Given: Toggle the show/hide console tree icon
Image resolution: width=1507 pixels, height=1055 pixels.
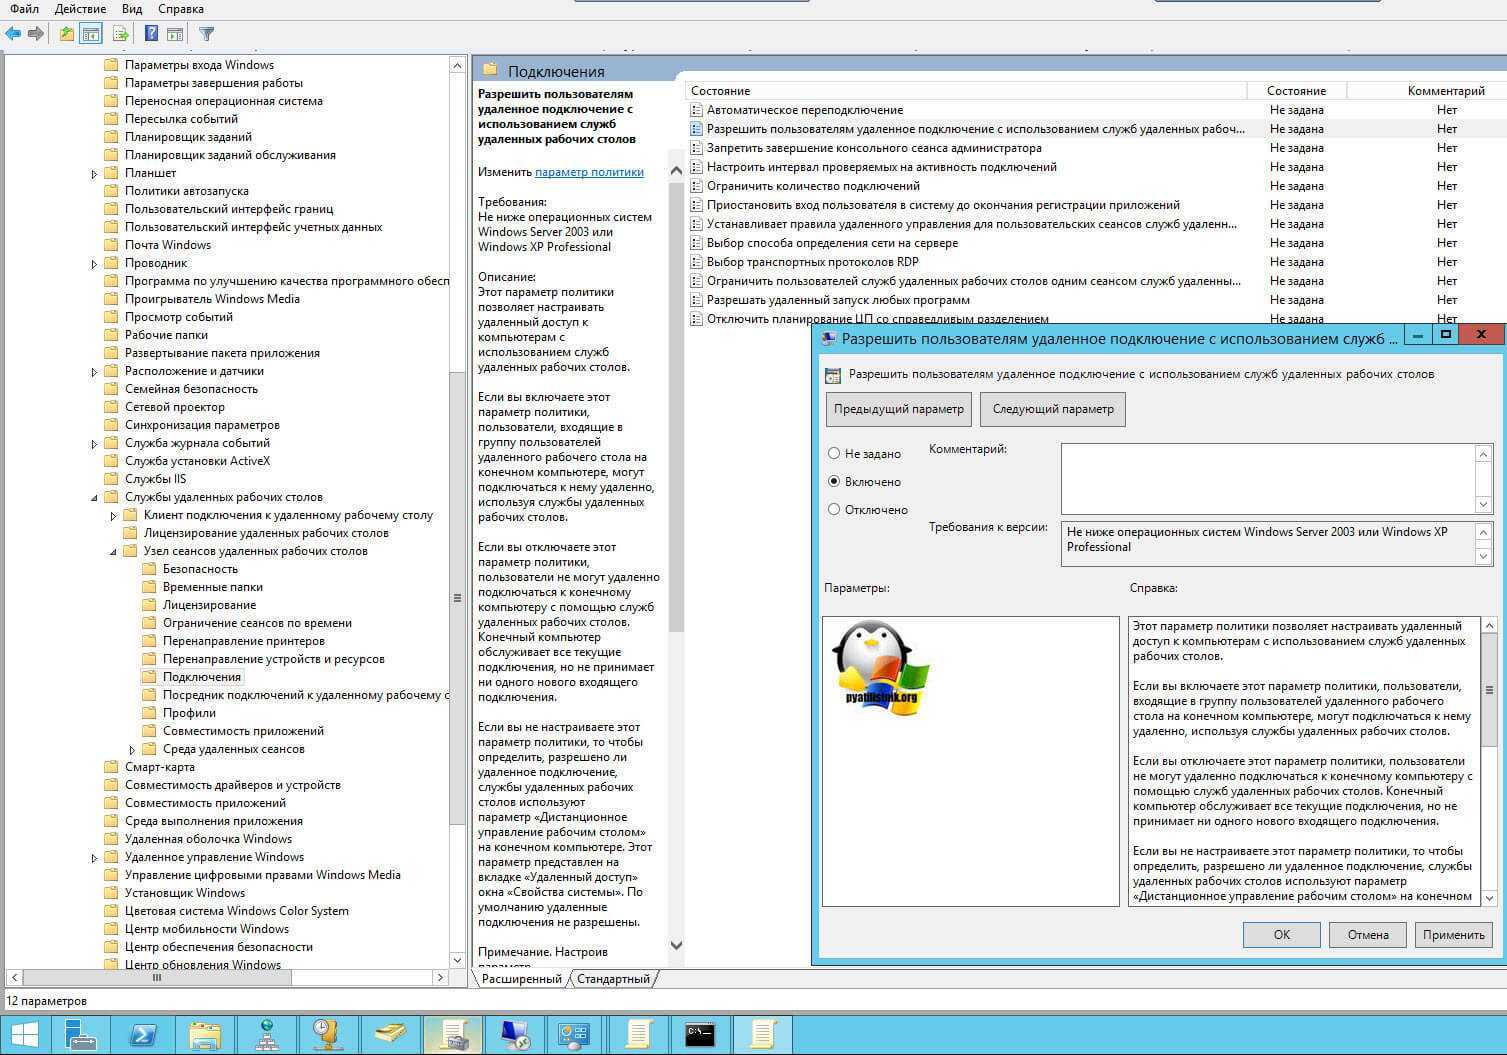Looking at the screenshot, I should pyautogui.click(x=91, y=34).
